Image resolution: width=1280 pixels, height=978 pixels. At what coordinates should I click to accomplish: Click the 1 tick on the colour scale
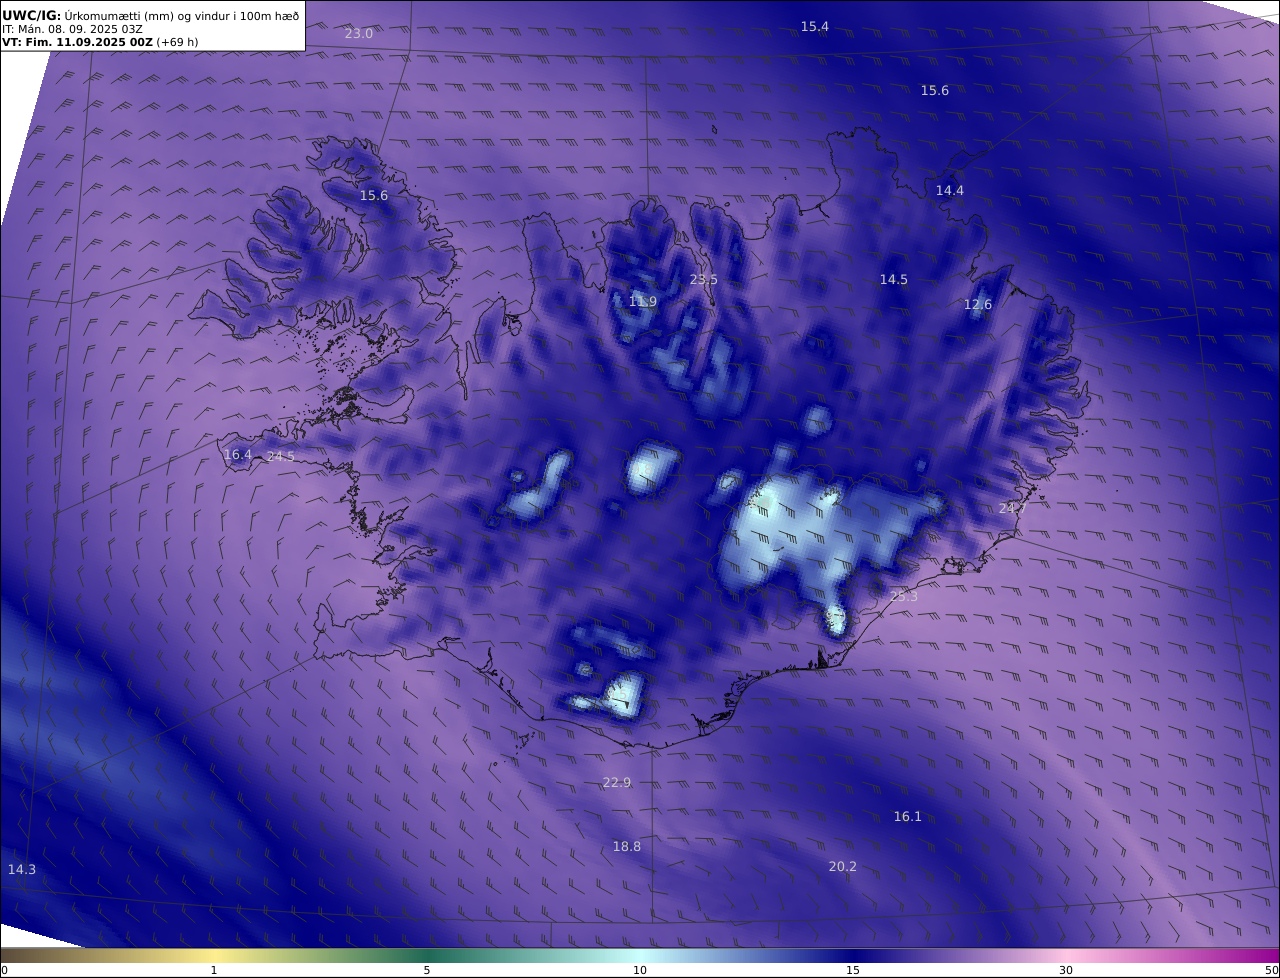click(214, 970)
